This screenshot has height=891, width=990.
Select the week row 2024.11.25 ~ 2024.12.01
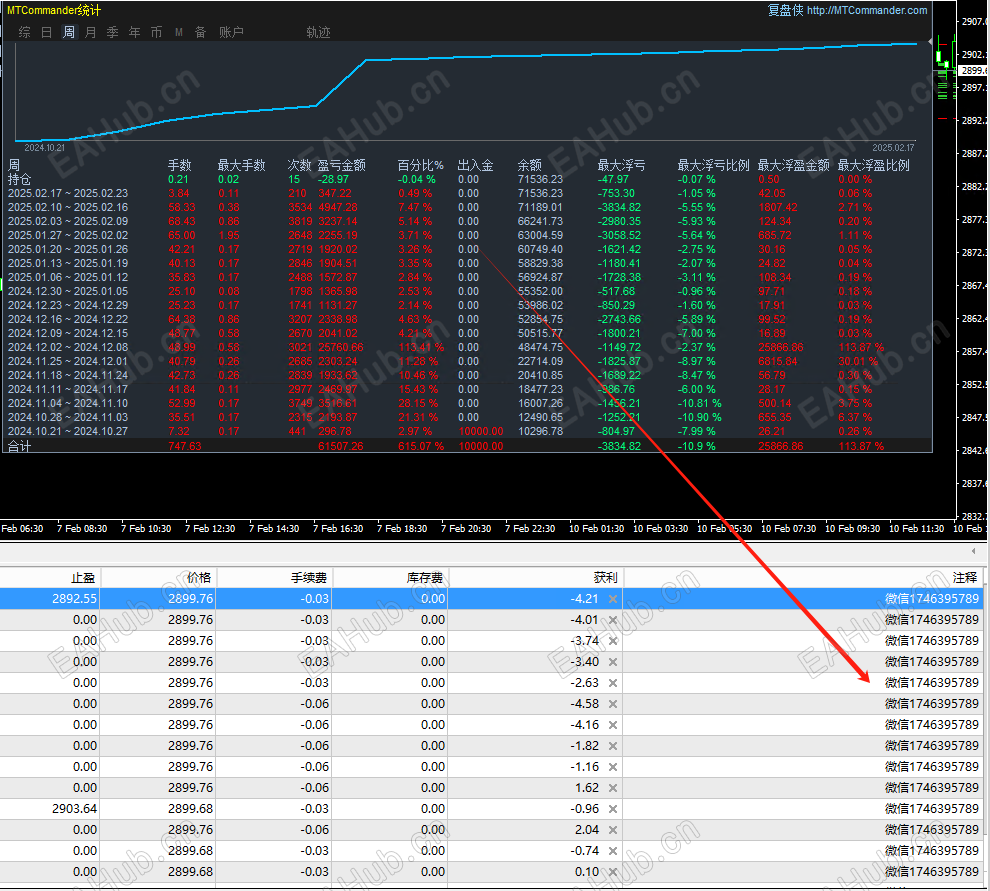(467, 361)
